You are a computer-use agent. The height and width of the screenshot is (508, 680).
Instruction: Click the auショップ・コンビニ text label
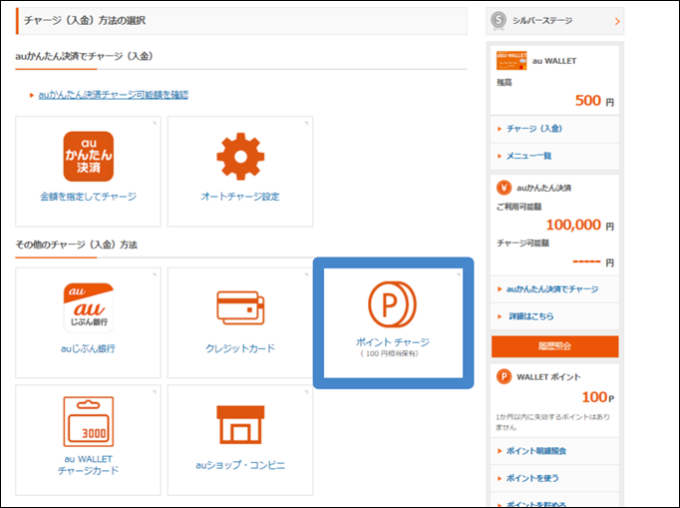click(x=240, y=465)
